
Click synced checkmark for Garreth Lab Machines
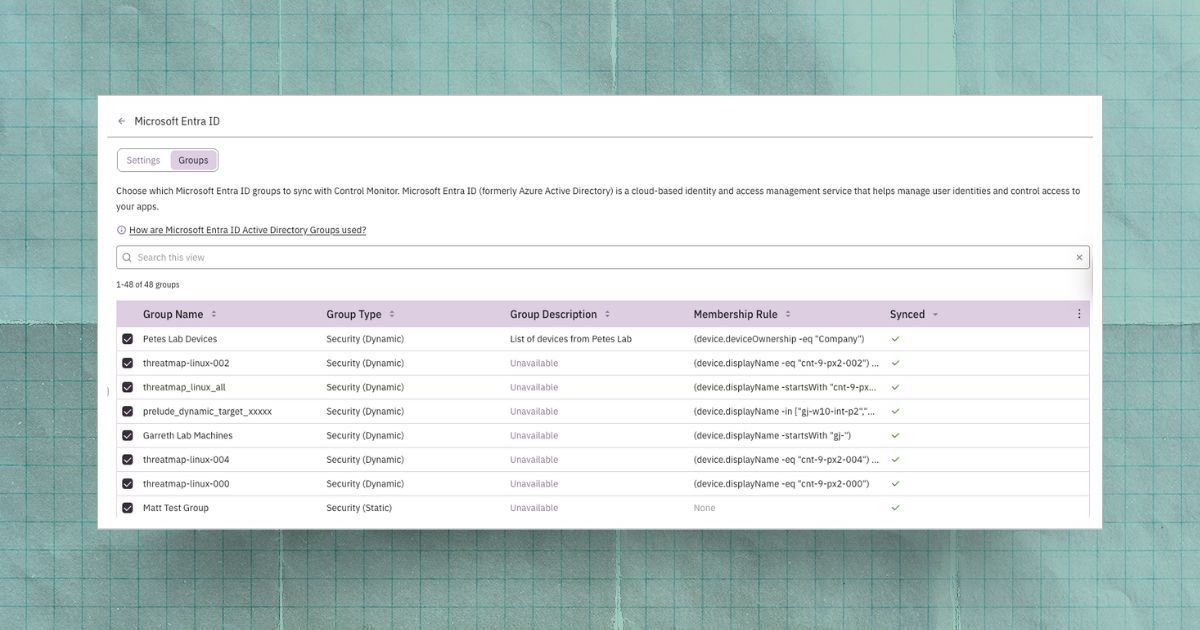pos(895,435)
